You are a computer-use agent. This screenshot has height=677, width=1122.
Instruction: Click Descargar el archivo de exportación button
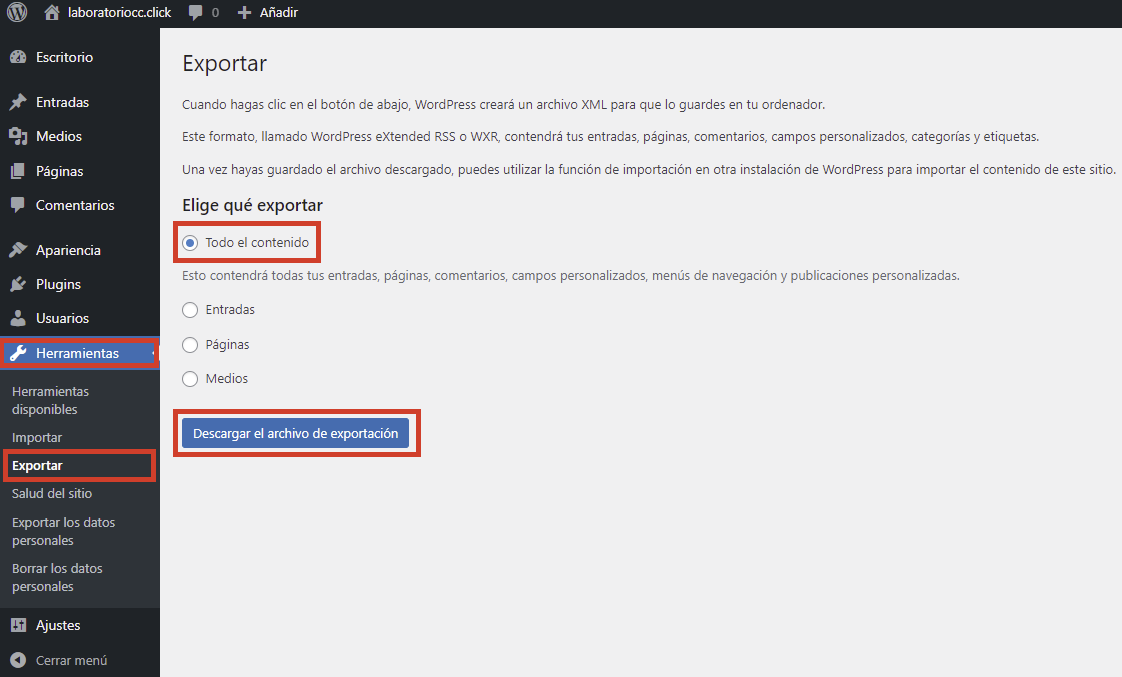point(296,434)
